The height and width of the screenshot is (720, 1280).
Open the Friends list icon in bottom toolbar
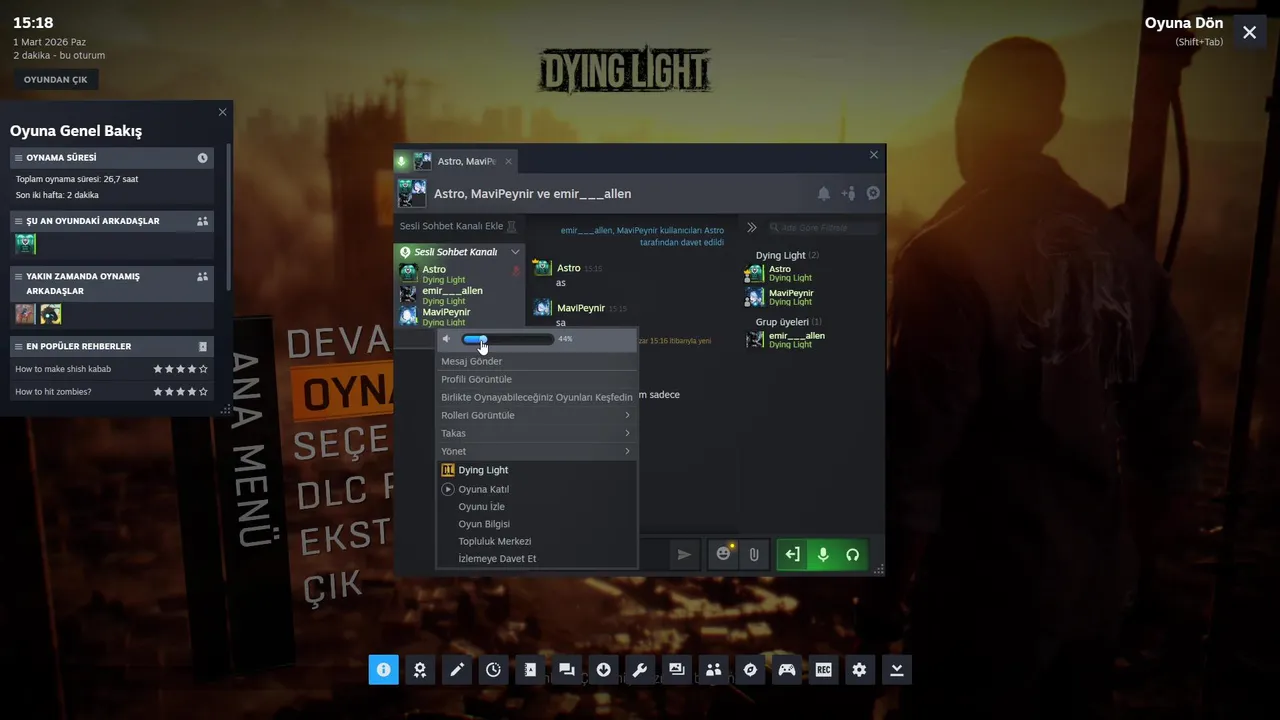713,670
